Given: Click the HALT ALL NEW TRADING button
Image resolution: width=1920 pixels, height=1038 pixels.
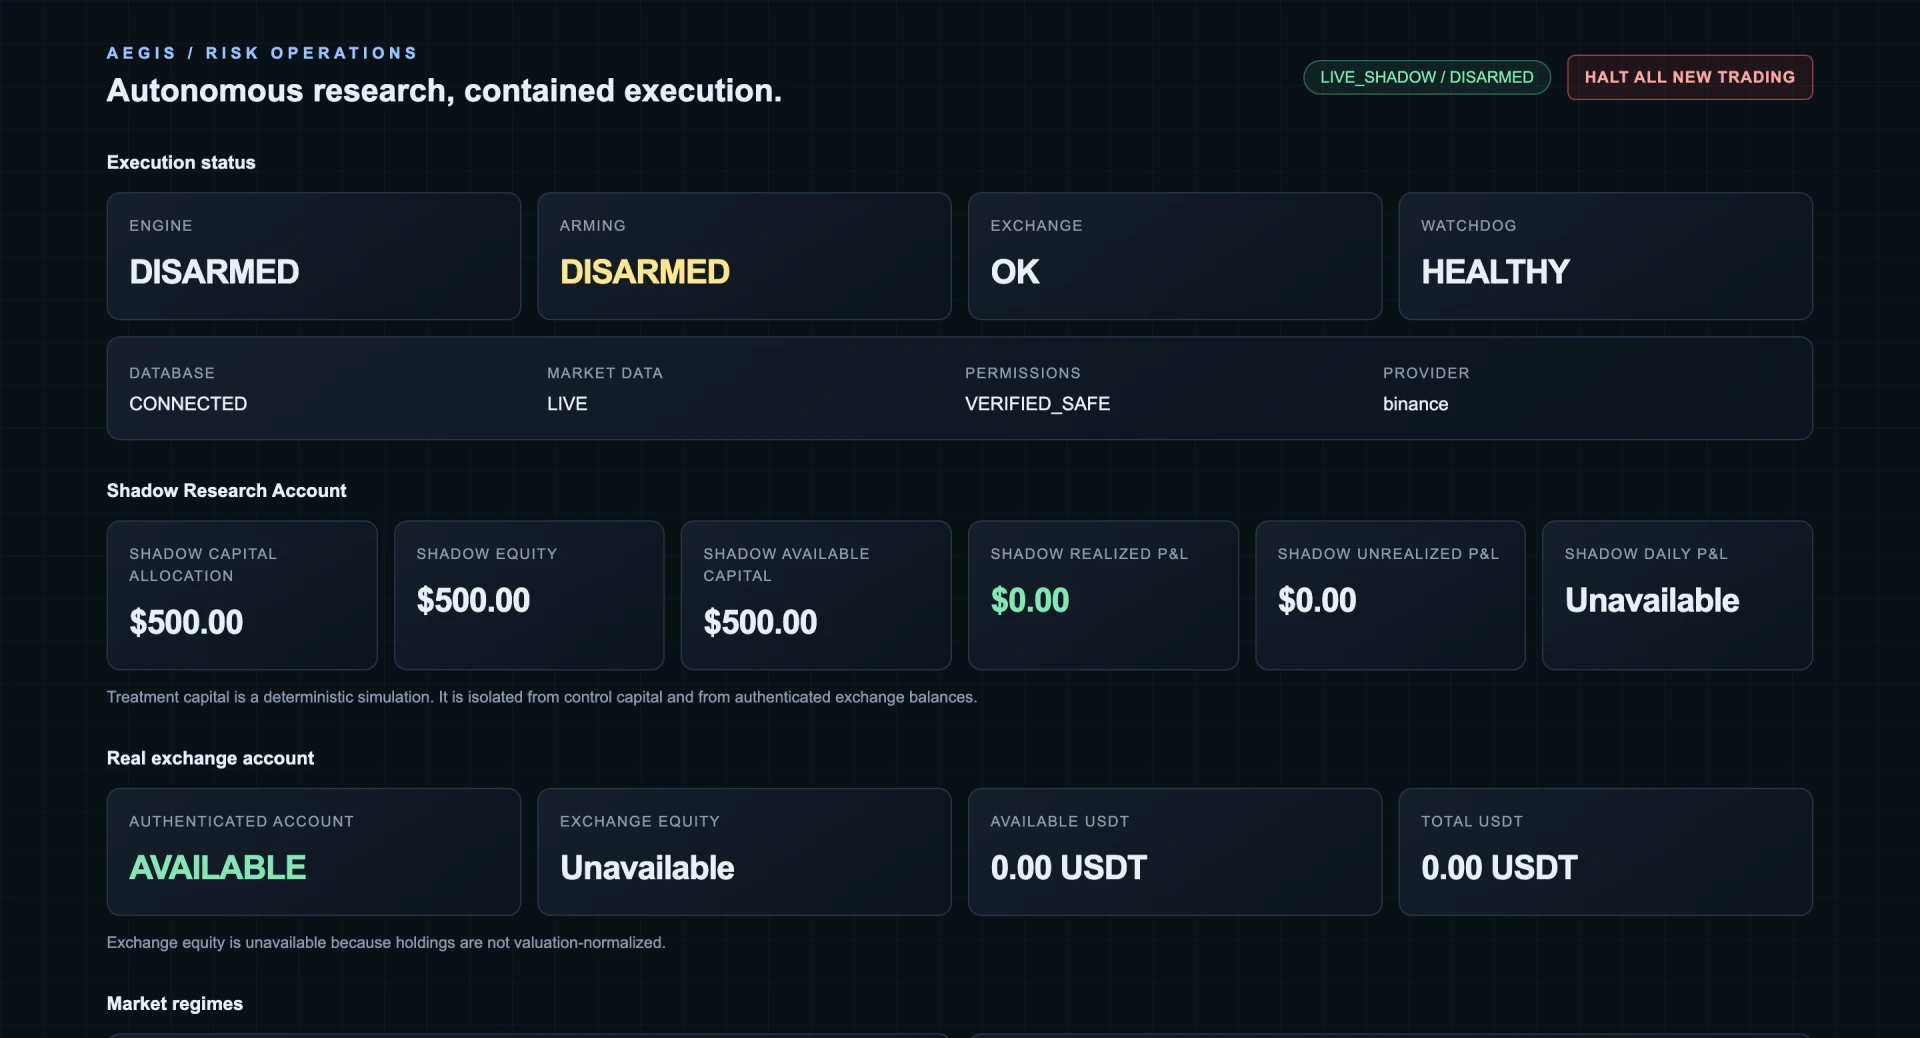Looking at the screenshot, I should click(1689, 77).
